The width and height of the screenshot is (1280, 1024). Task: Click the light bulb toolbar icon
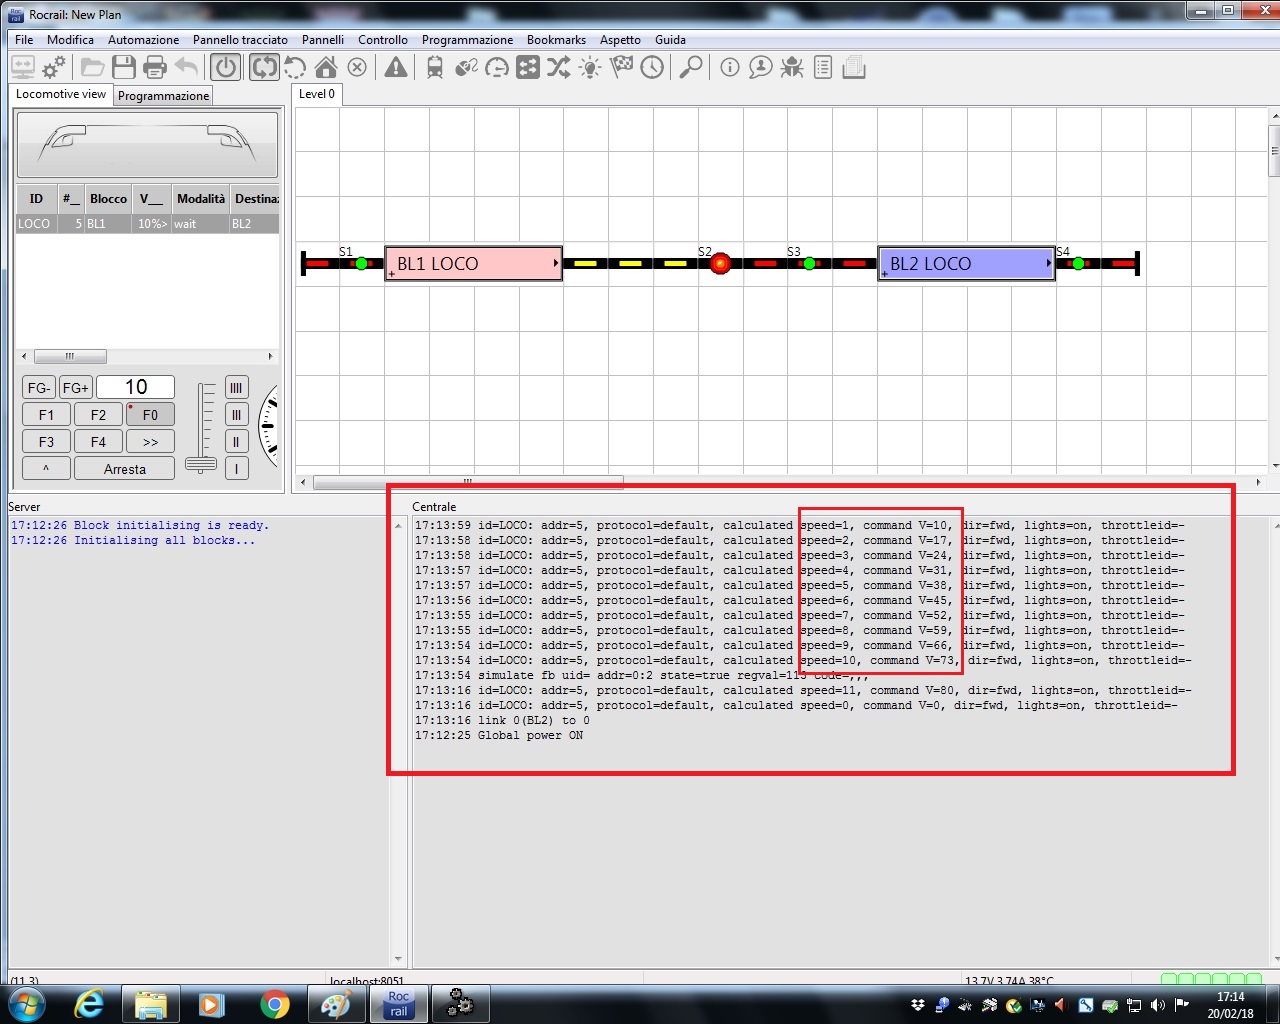point(590,68)
